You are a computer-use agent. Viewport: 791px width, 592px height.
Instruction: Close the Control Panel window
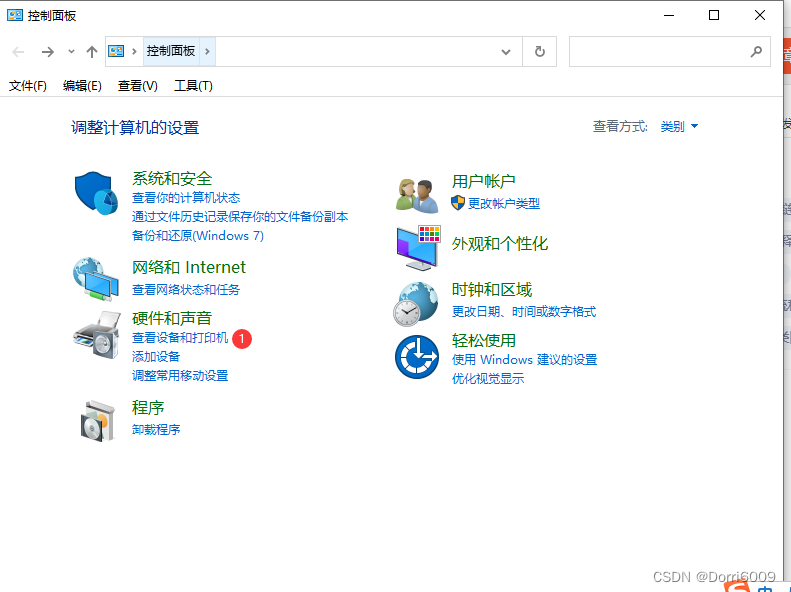[x=760, y=15]
